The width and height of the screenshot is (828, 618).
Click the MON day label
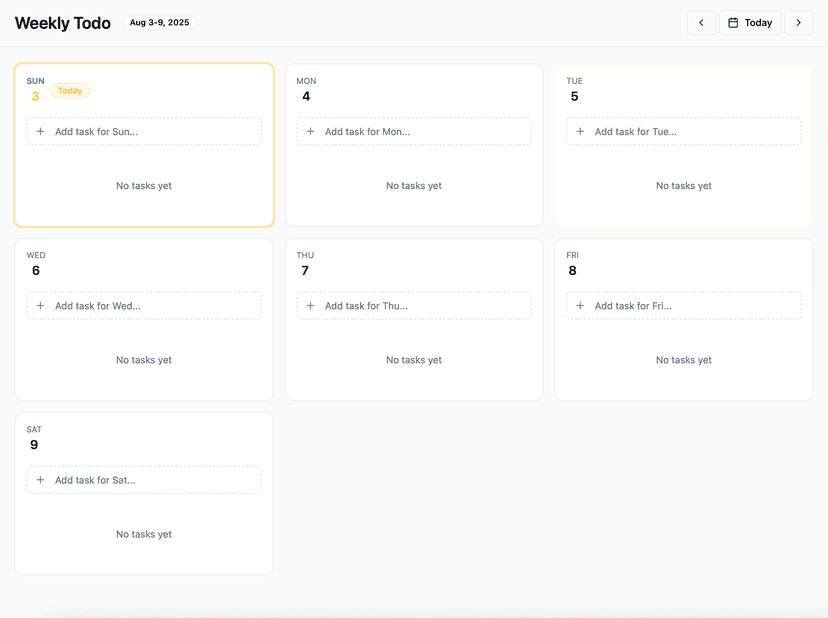(306, 81)
